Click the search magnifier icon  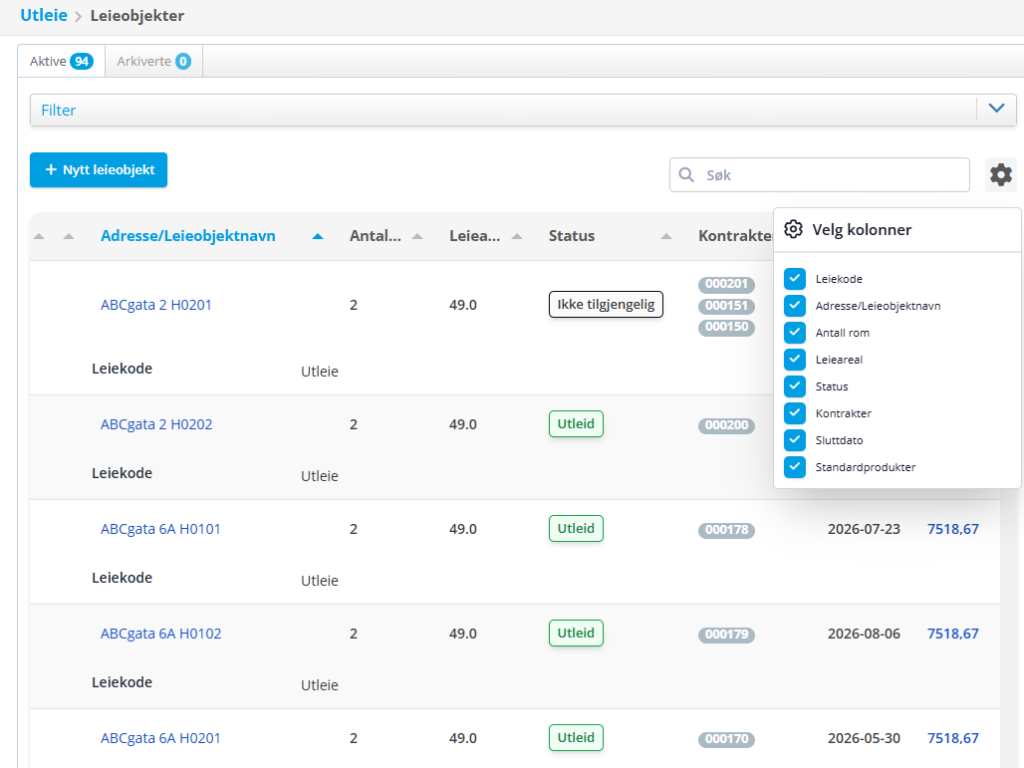tap(686, 175)
